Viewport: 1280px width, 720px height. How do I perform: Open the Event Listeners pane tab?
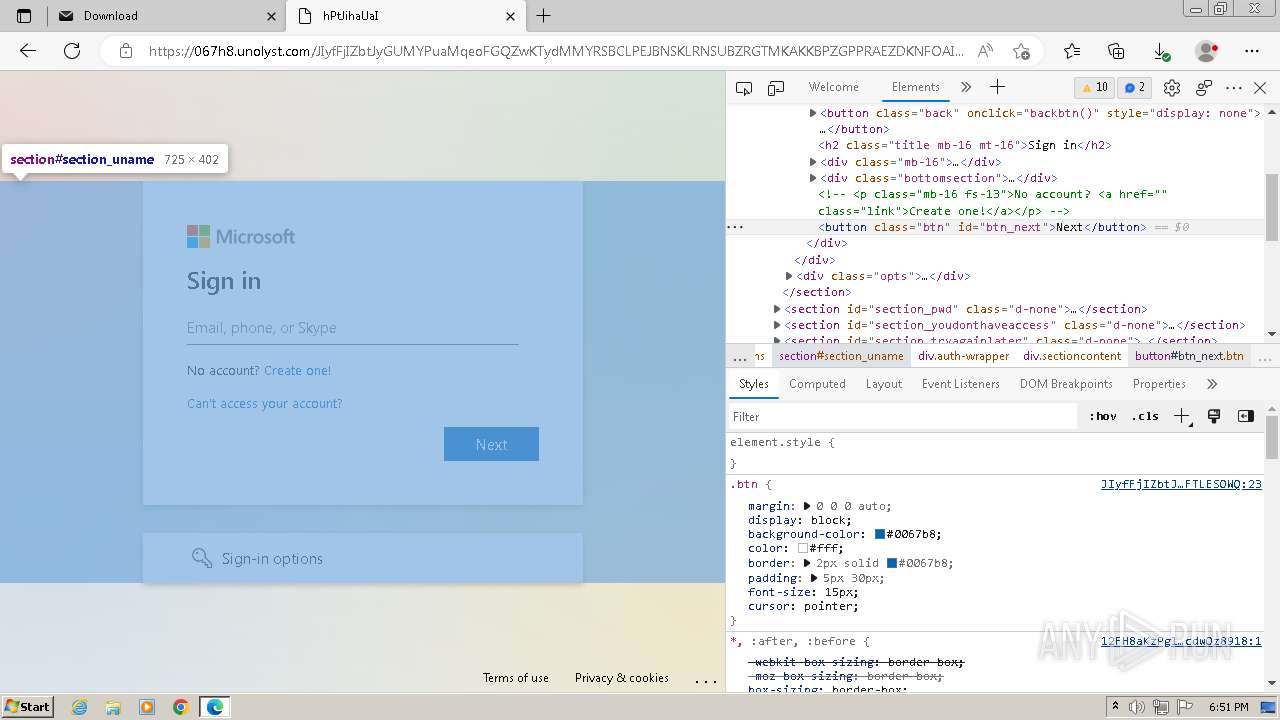click(x=961, y=384)
